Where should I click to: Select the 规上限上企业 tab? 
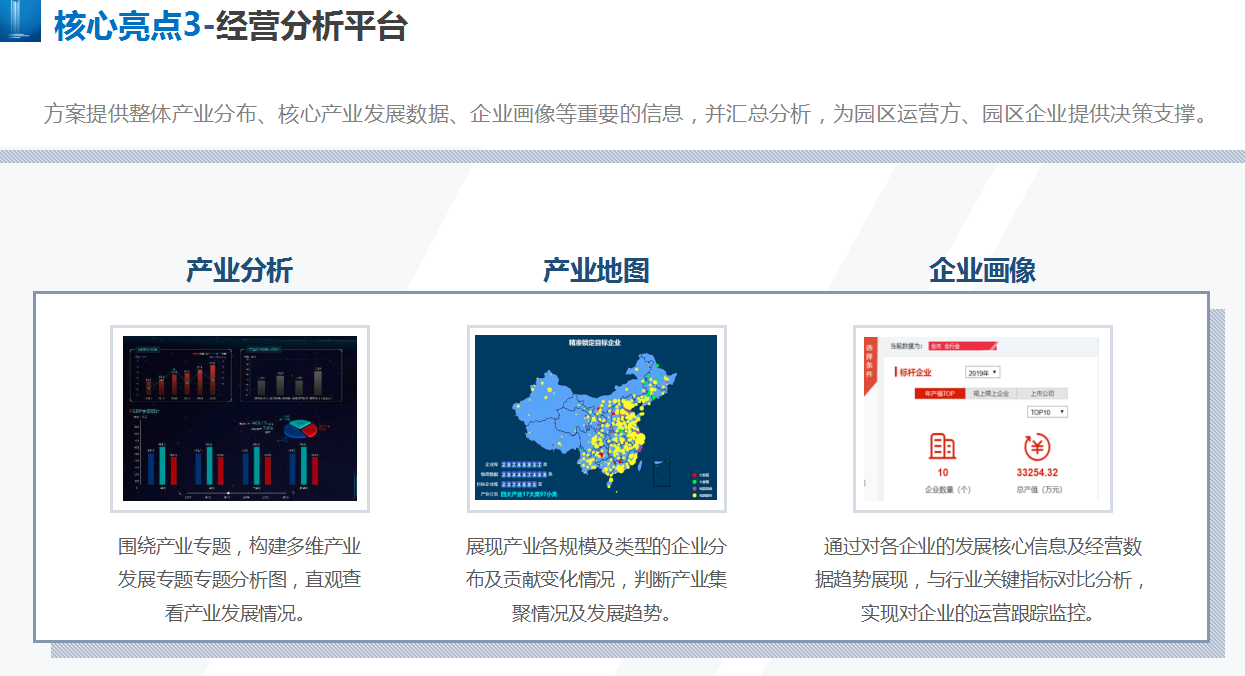[x=991, y=393]
